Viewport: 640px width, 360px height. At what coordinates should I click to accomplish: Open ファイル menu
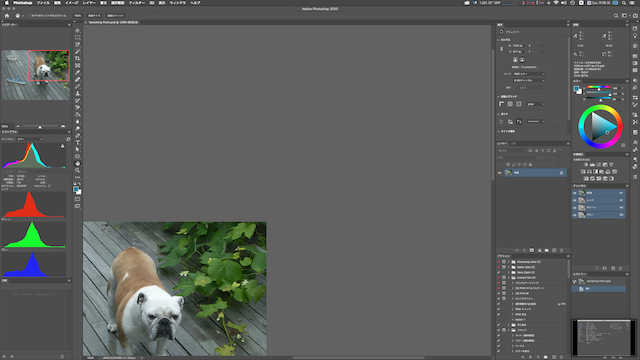pyautogui.click(x=43, y=3)
